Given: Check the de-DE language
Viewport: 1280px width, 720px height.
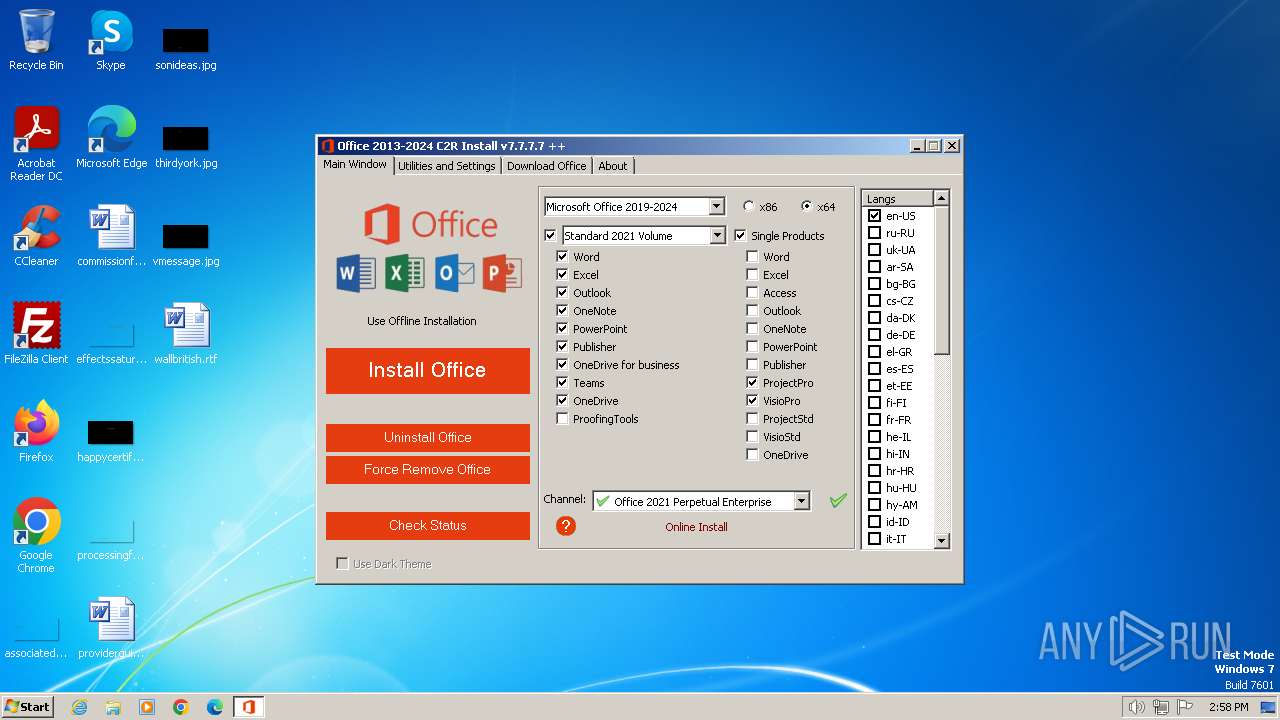Looking at the screenshot, I should [874, 334].
